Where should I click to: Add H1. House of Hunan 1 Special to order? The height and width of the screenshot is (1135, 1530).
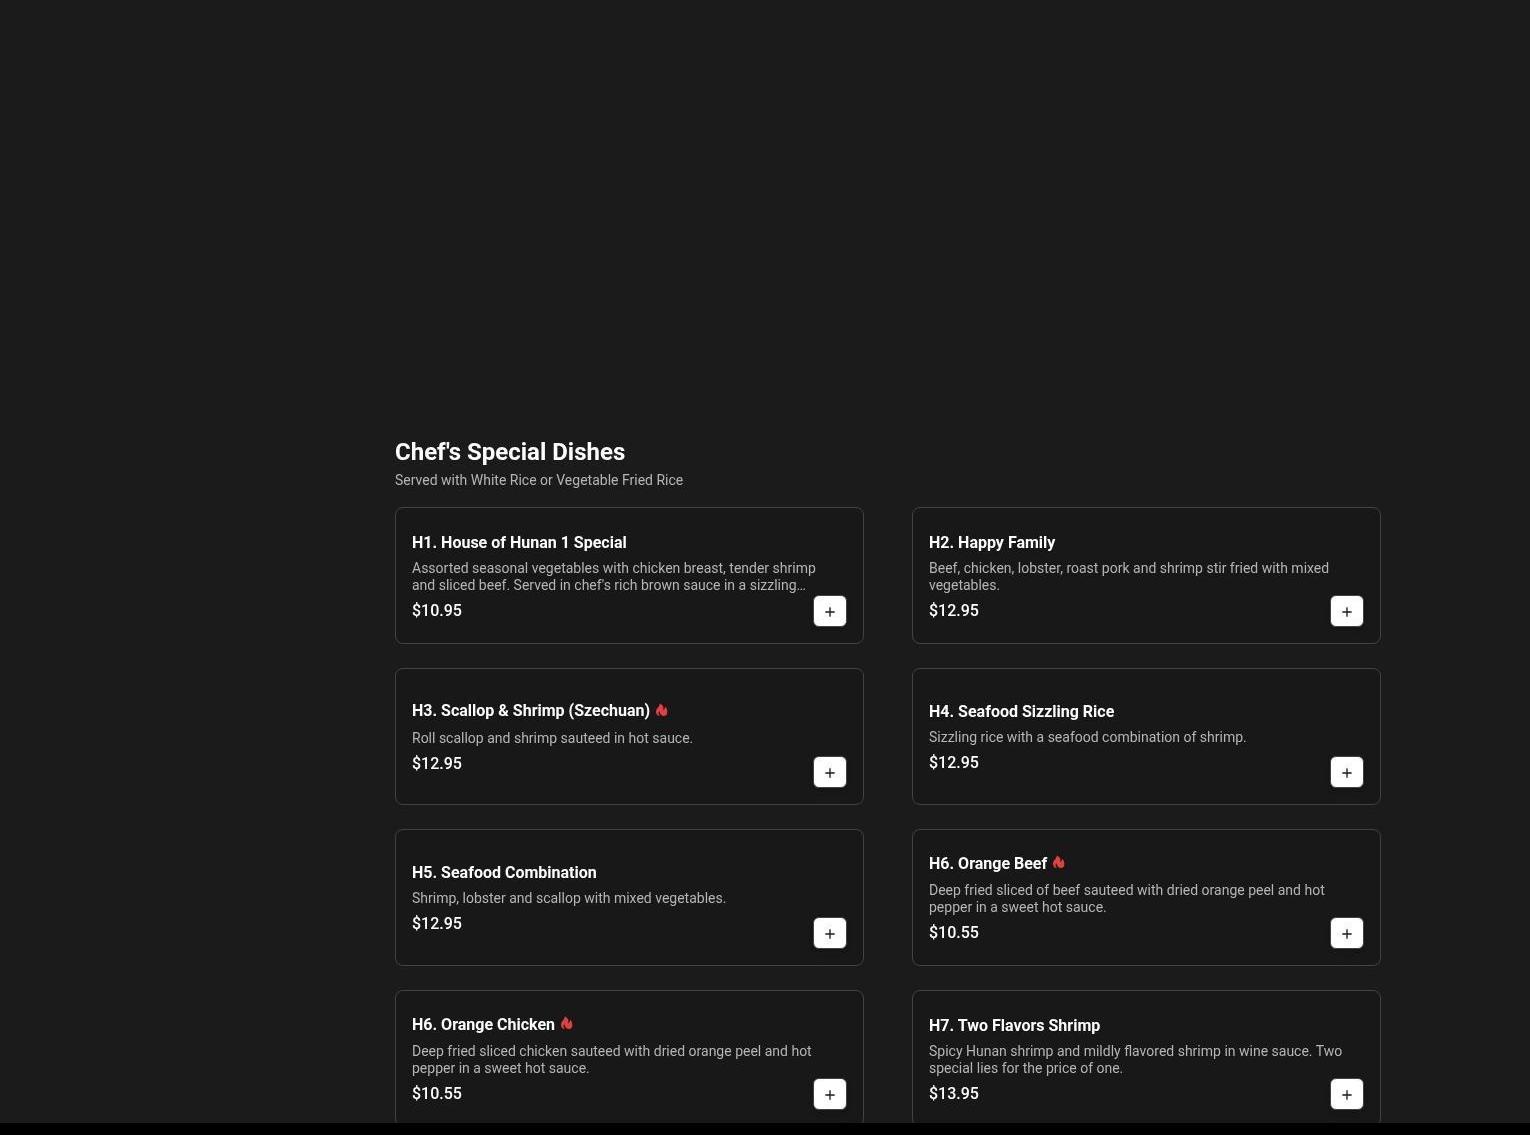click(829, 611)
